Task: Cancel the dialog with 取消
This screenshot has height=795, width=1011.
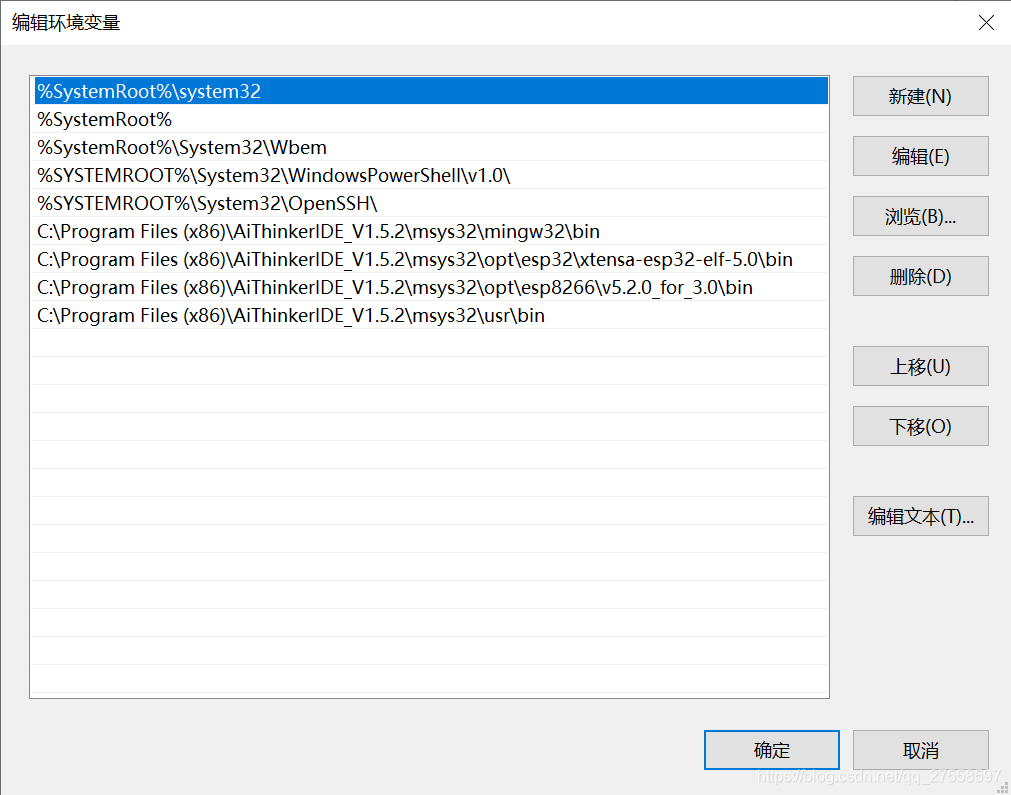Action: 920,750
